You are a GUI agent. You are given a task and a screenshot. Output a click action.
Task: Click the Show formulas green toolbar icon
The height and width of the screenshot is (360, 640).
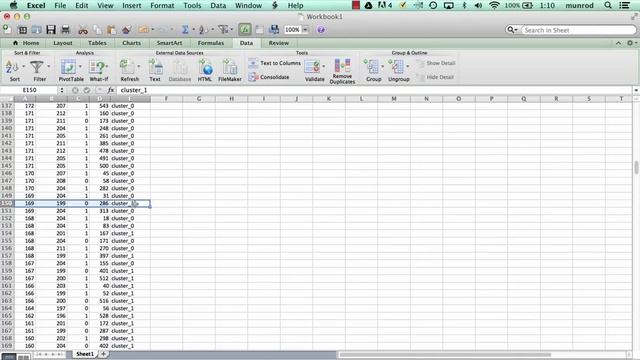click(x=244, y=29)
